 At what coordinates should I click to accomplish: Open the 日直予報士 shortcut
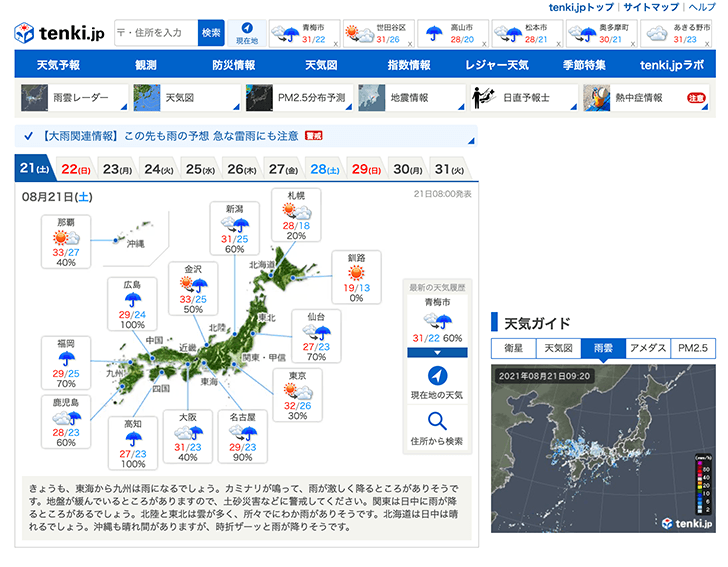click(524, 98)
